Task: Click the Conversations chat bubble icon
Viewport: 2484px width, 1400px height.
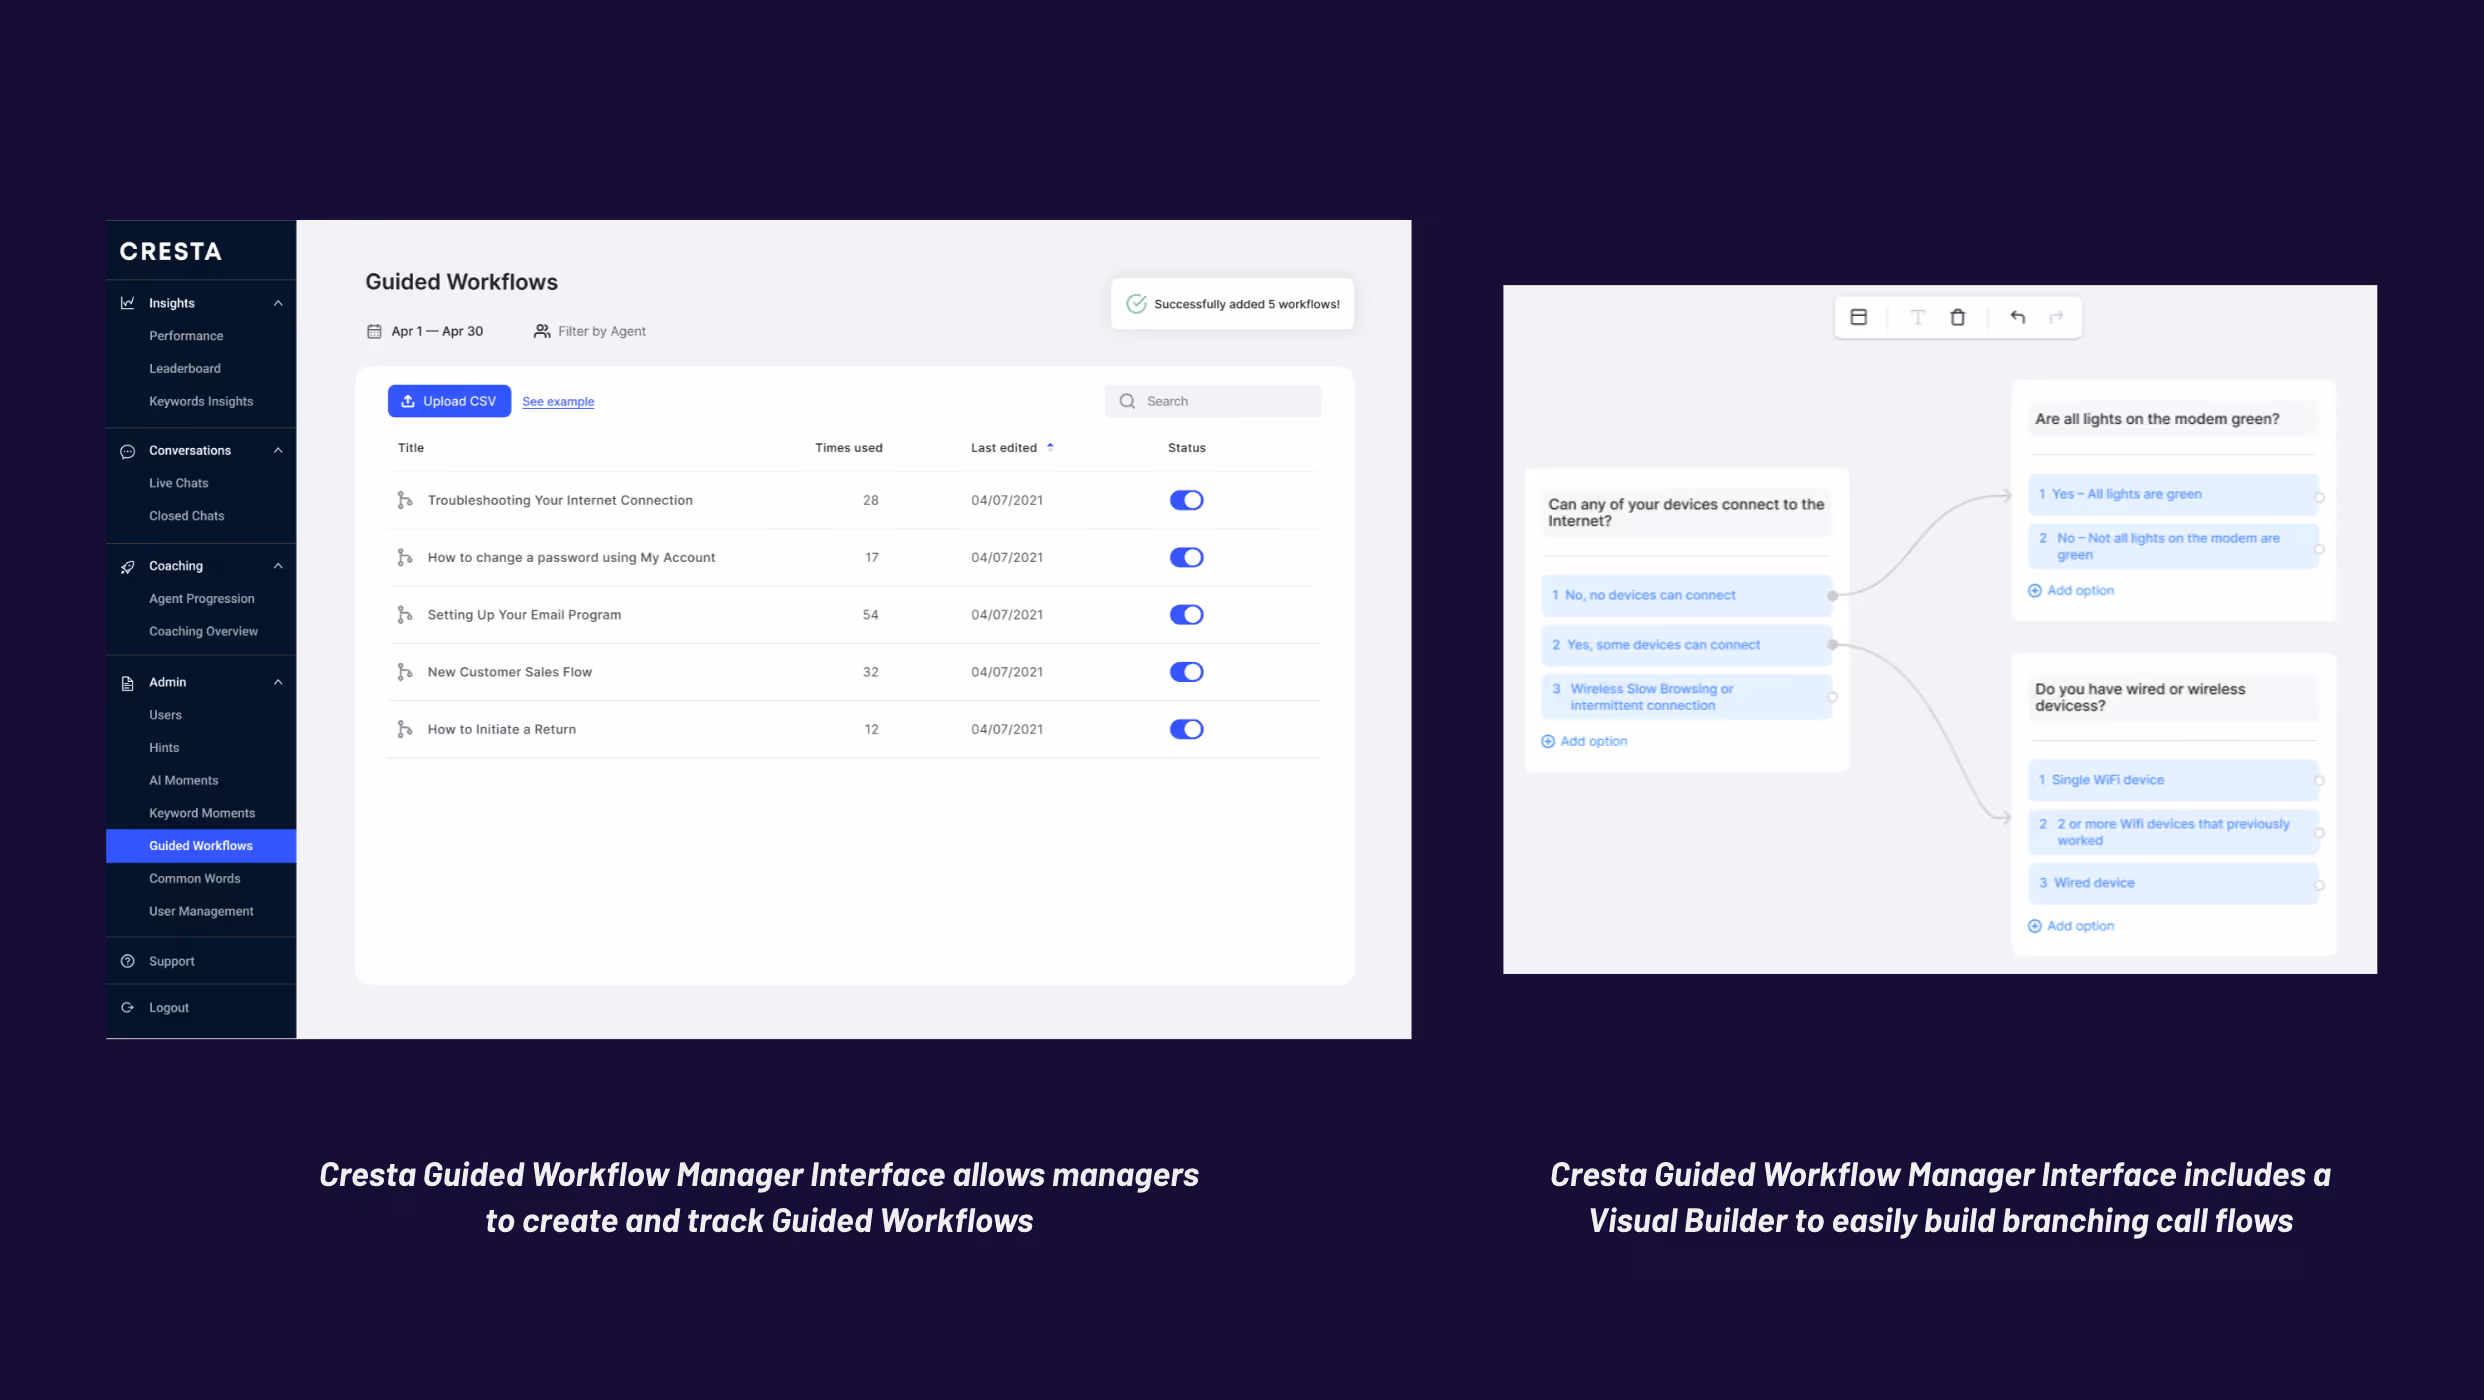Action: [x=127, y=451]
